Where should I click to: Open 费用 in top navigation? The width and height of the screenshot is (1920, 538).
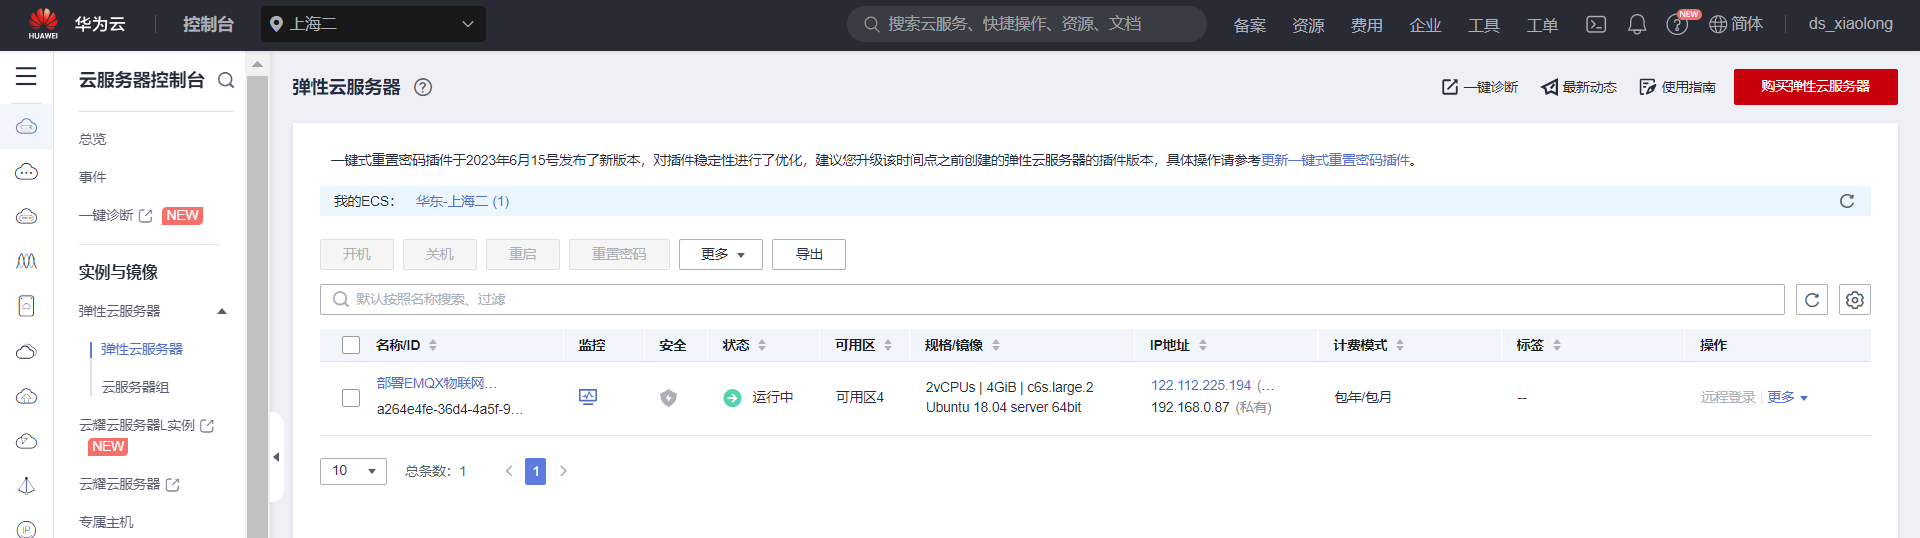[x=1367, y=25]
